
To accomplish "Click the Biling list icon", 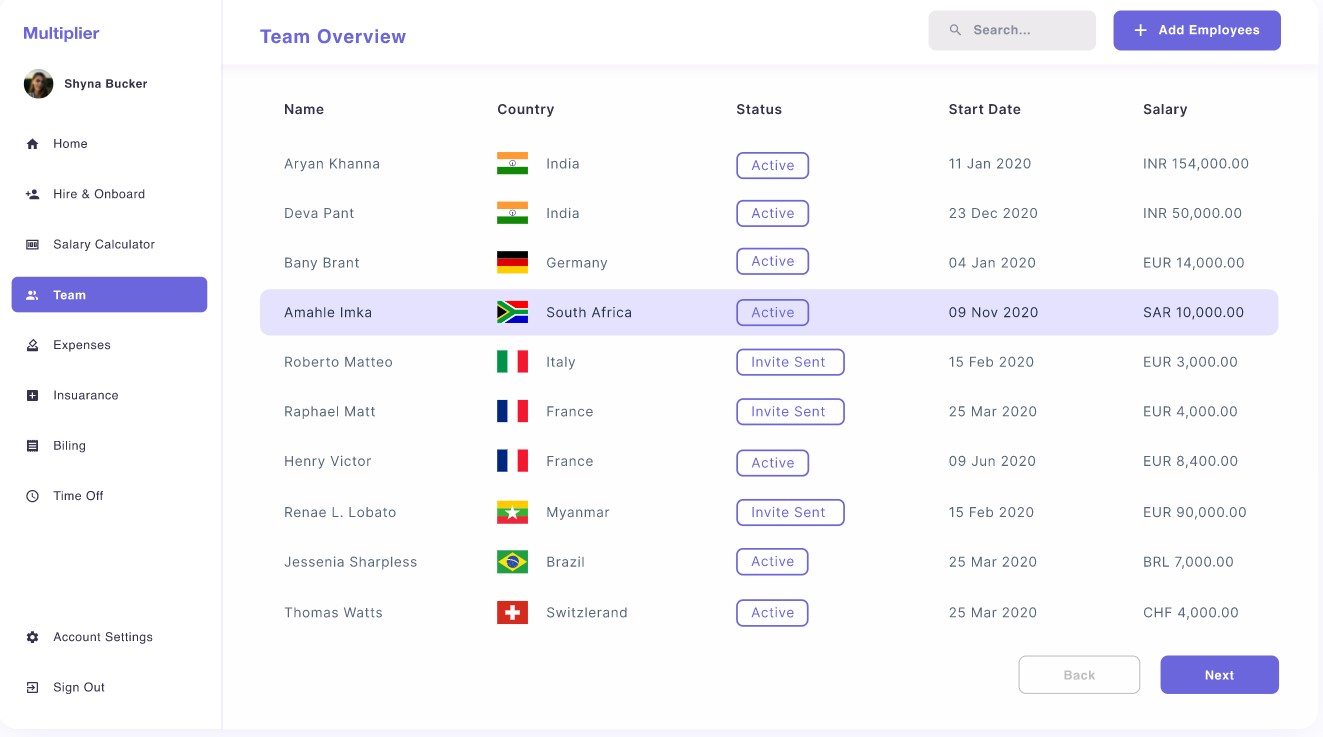I will point(32,446).
